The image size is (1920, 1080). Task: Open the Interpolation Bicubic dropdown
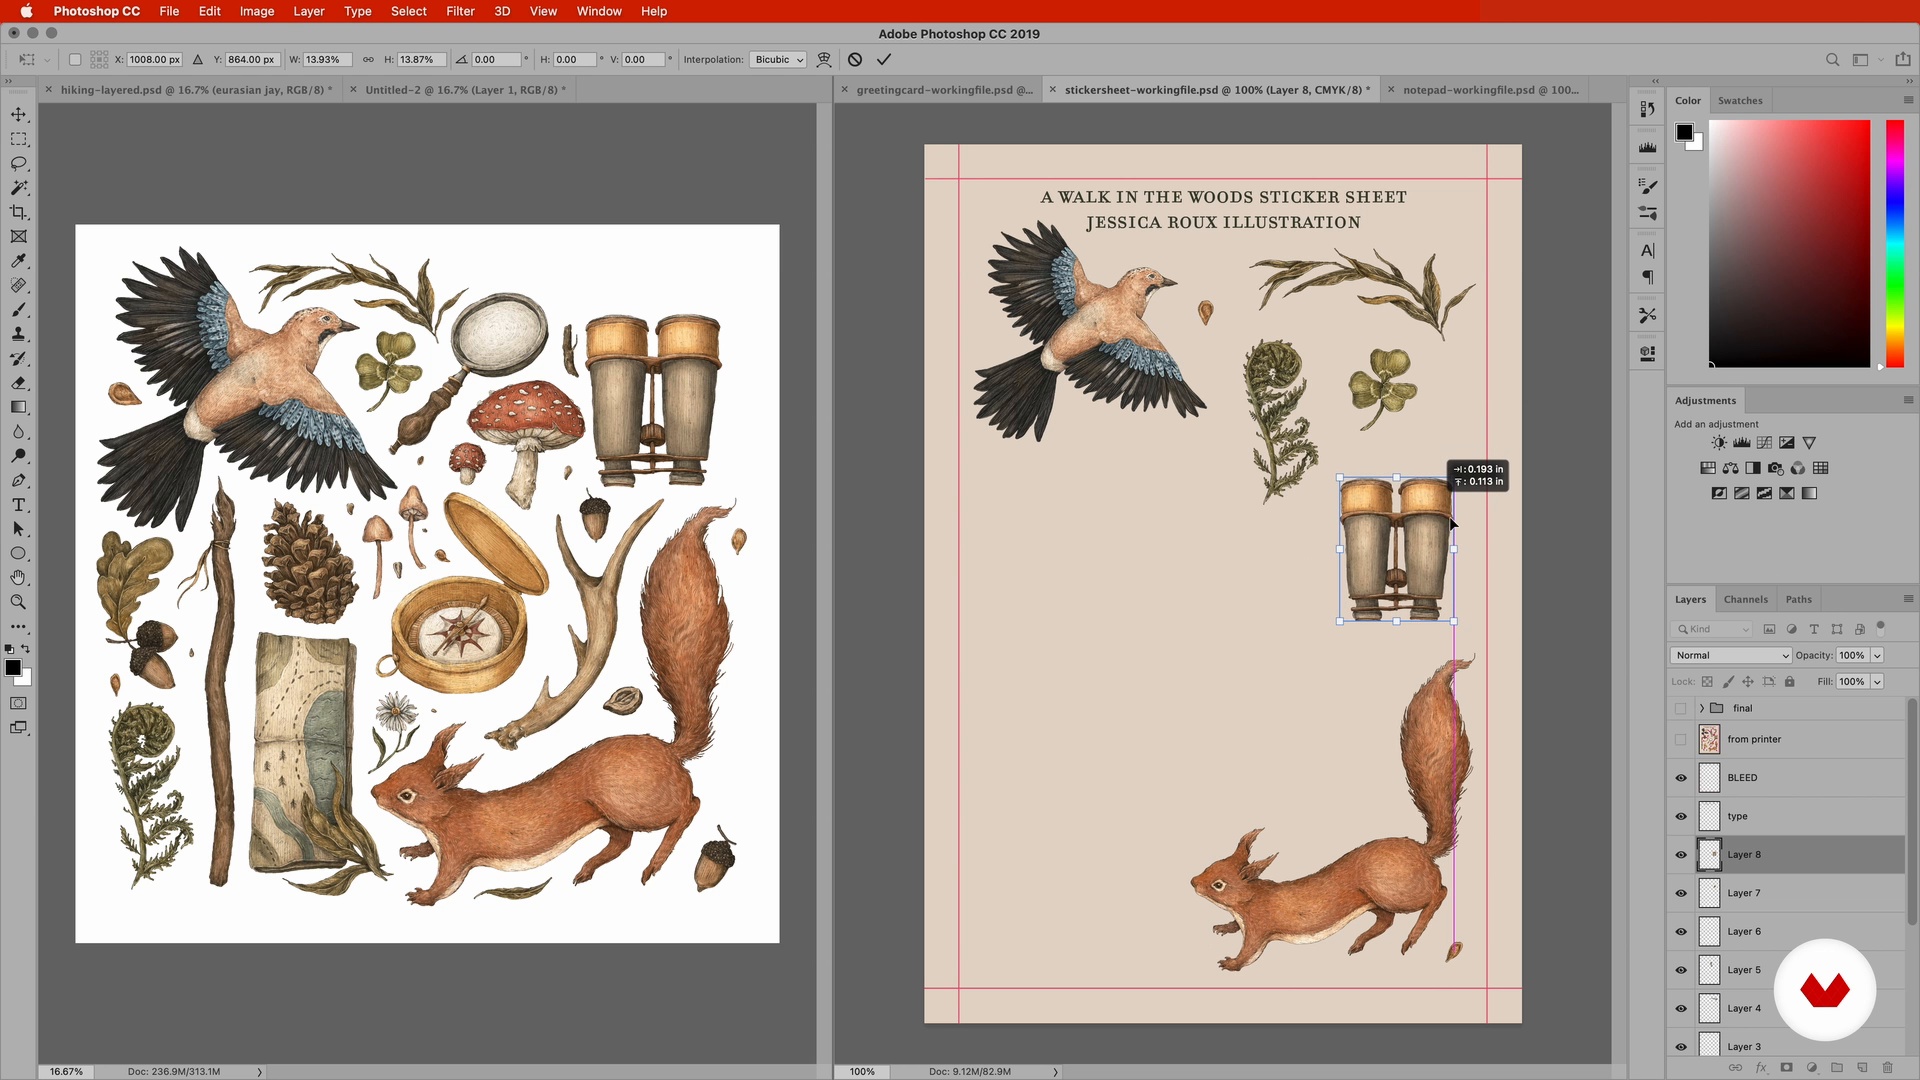779,60
